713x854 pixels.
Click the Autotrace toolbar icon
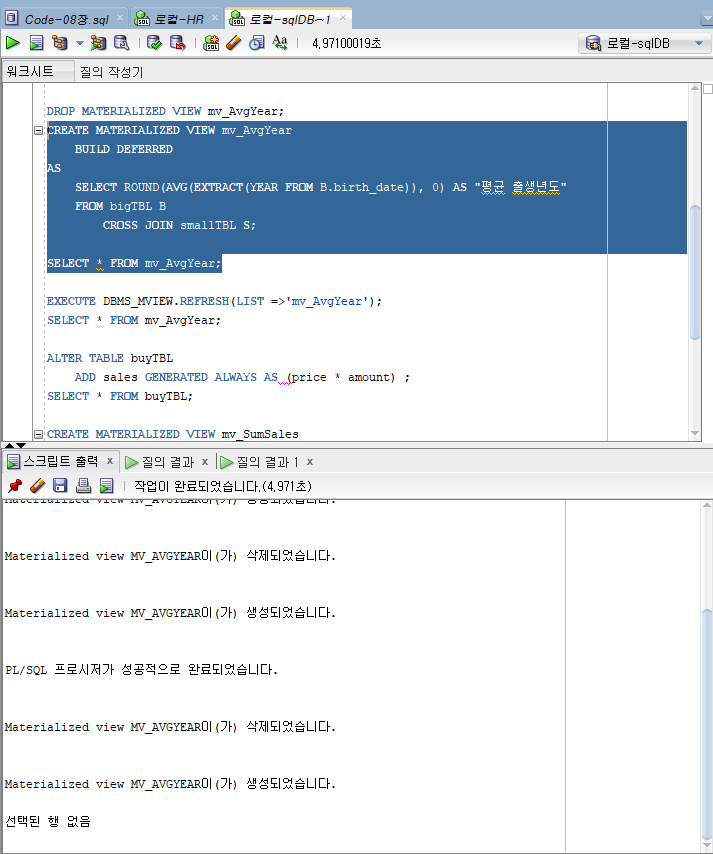pyautogui.click(x=99, y=42)
